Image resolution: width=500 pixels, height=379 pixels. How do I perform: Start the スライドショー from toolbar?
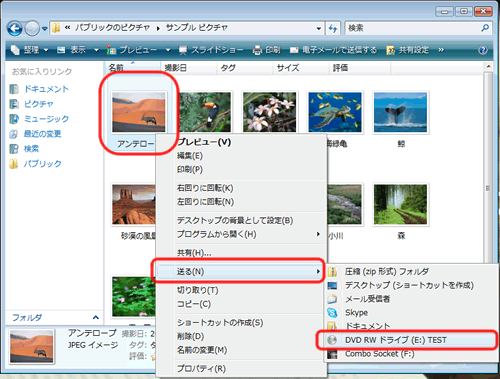(211, 50)
